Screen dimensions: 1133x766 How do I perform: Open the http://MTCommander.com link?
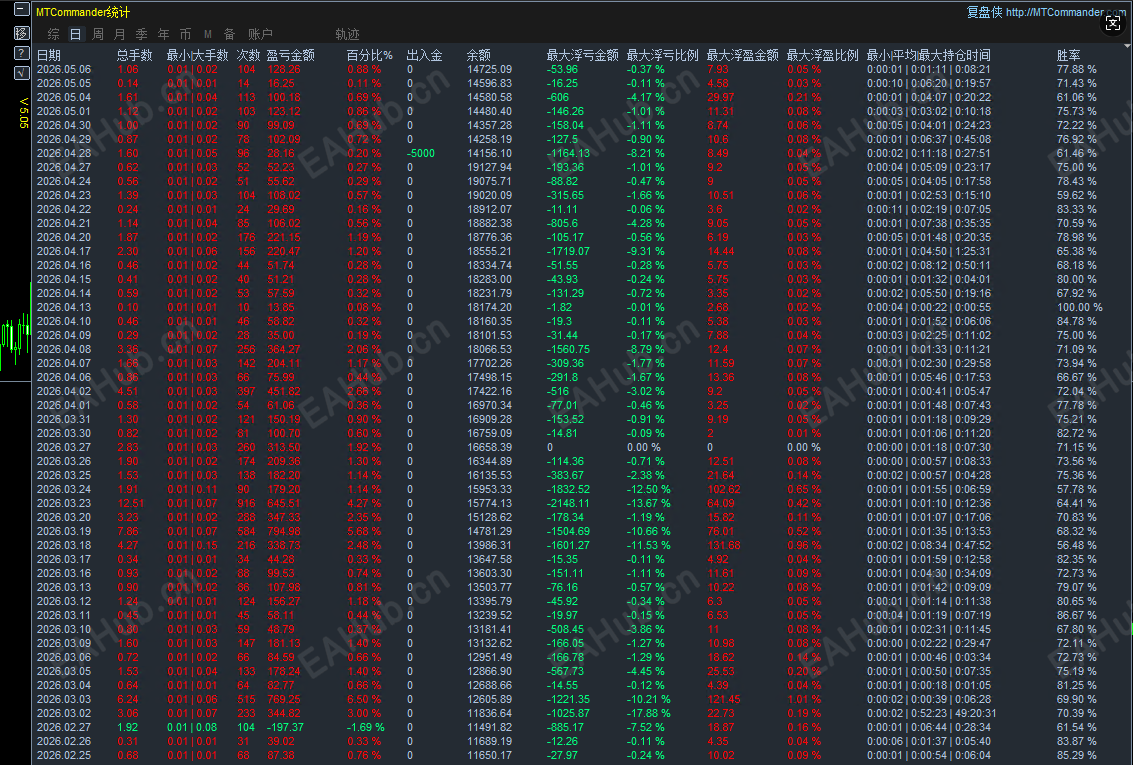[1066, 12]
